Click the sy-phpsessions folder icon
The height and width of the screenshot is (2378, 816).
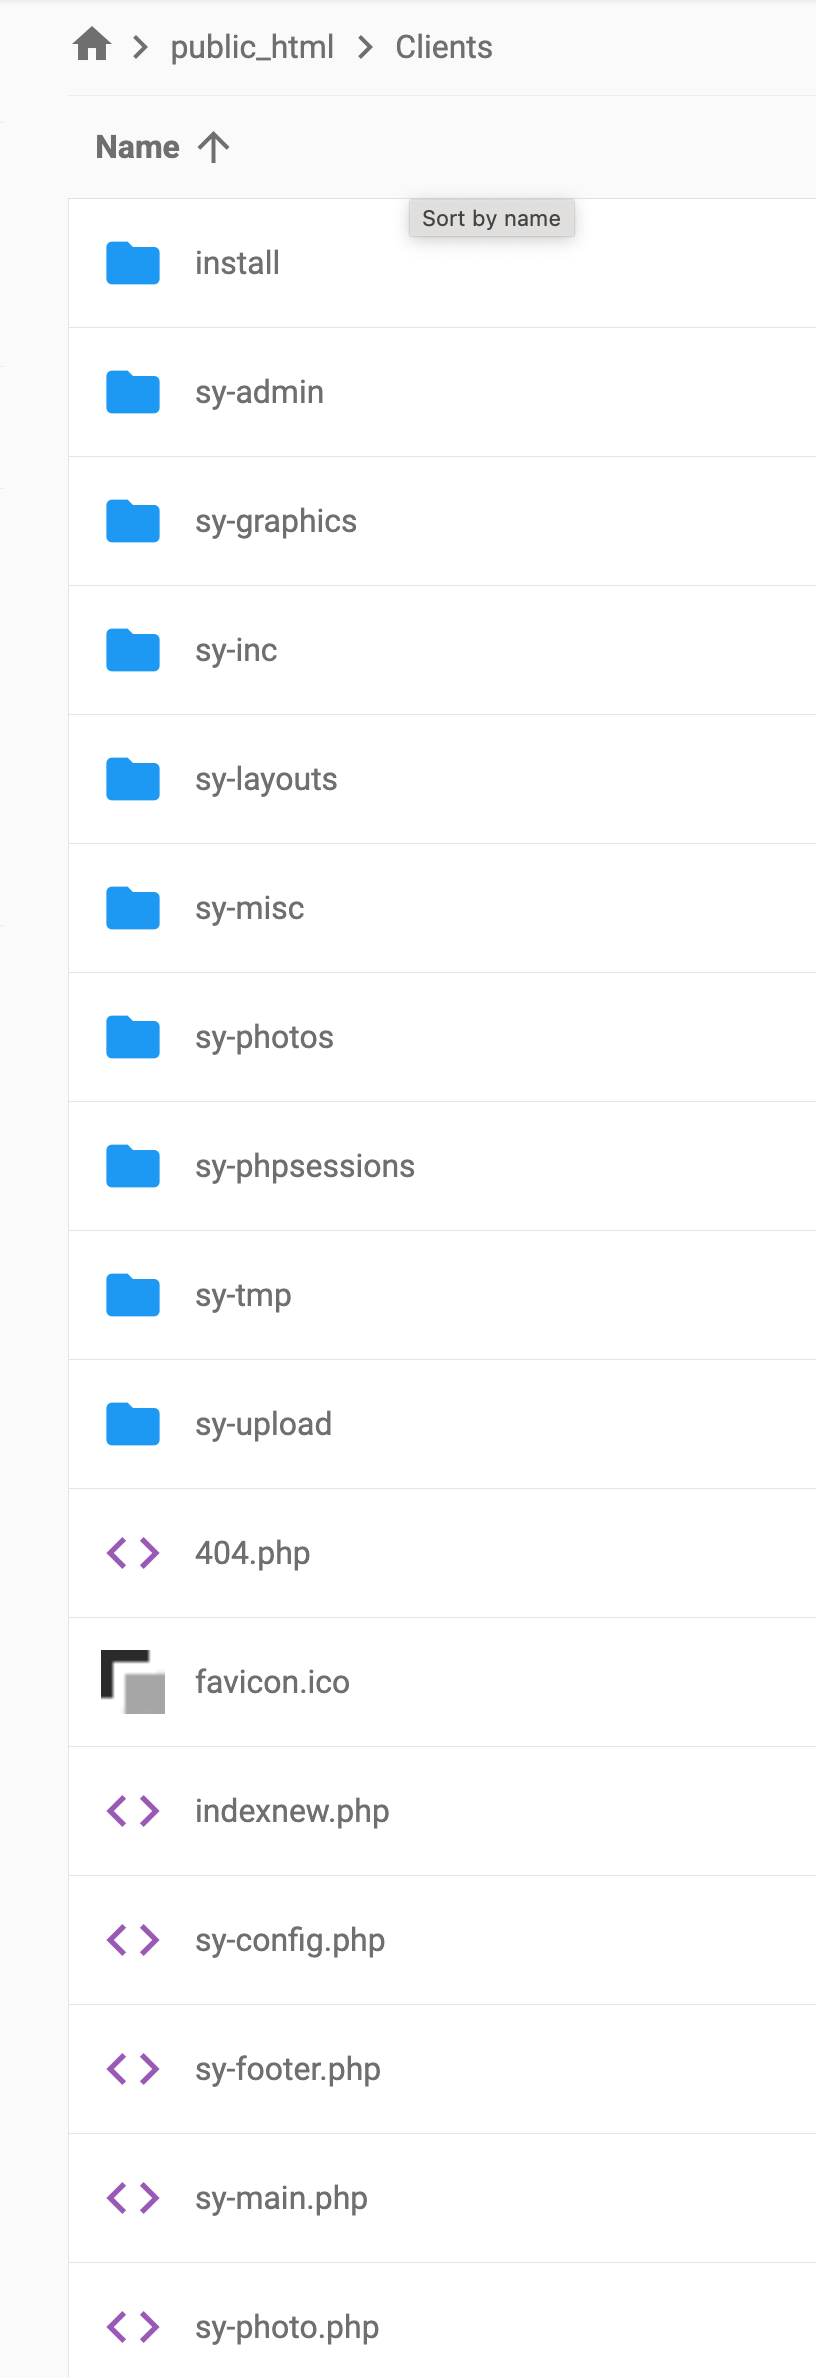pos(133,1166)
